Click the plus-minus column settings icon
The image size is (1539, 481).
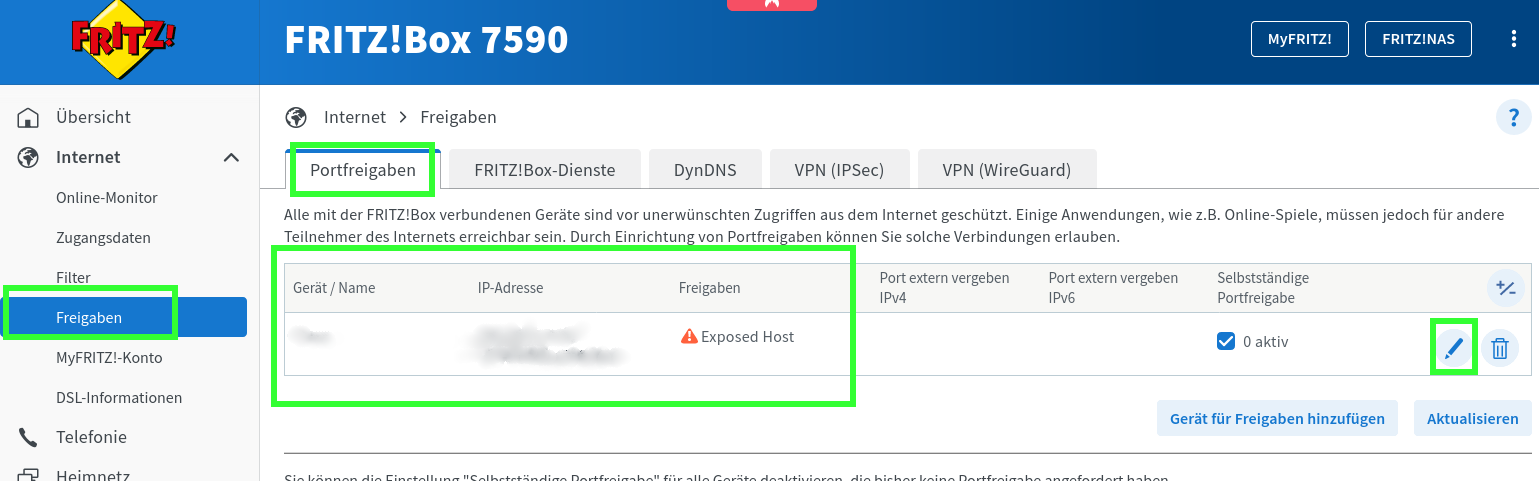coord(1505,289)
